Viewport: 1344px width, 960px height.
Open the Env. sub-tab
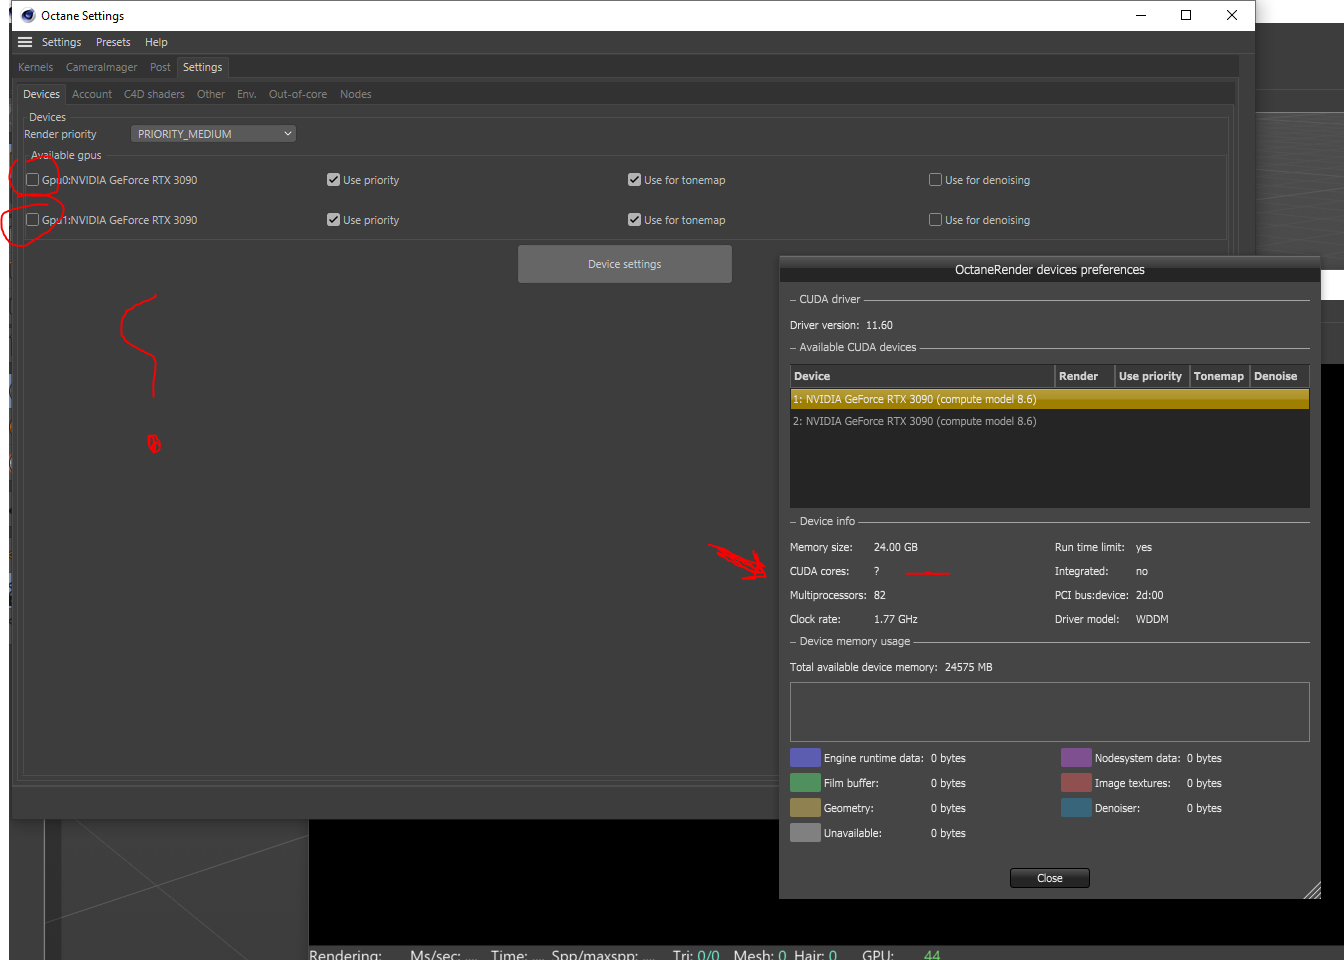pyautogui.click(x=247, y=94)
